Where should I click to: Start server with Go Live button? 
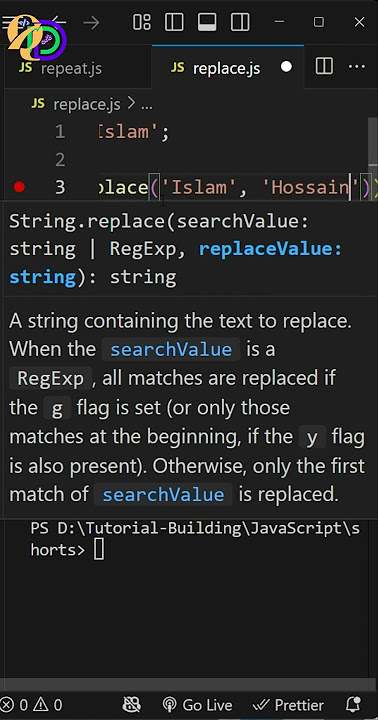click(x=197, y=705)
